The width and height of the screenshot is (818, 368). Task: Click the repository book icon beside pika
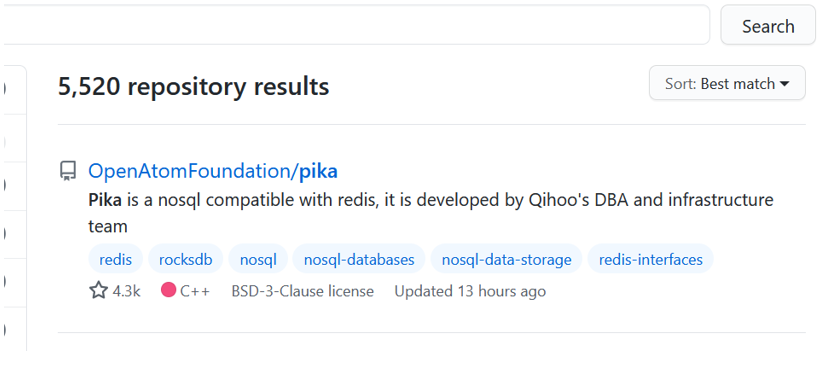coord(67,171)
